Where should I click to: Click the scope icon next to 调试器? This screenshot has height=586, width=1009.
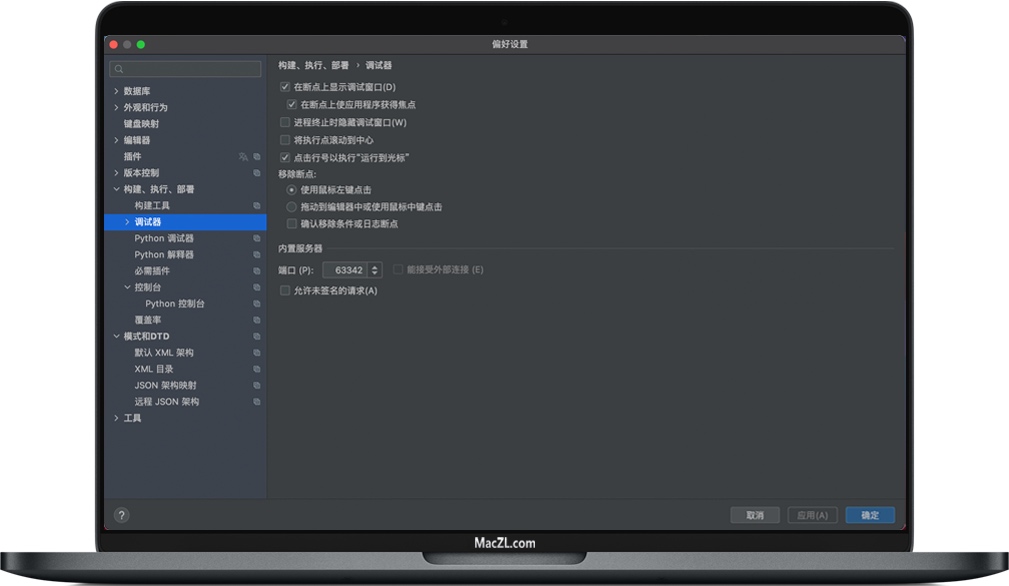point(256,221)
